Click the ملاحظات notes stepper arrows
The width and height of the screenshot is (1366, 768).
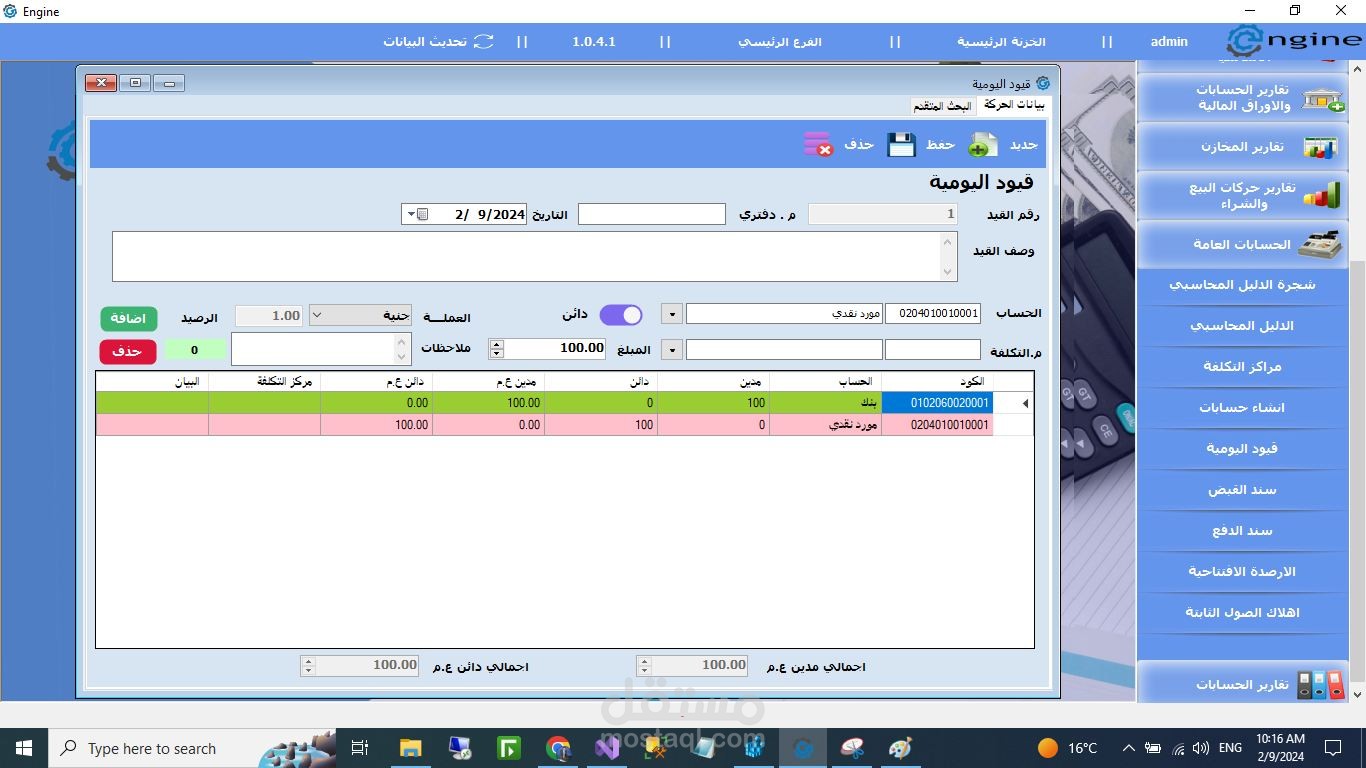(402, 349)
